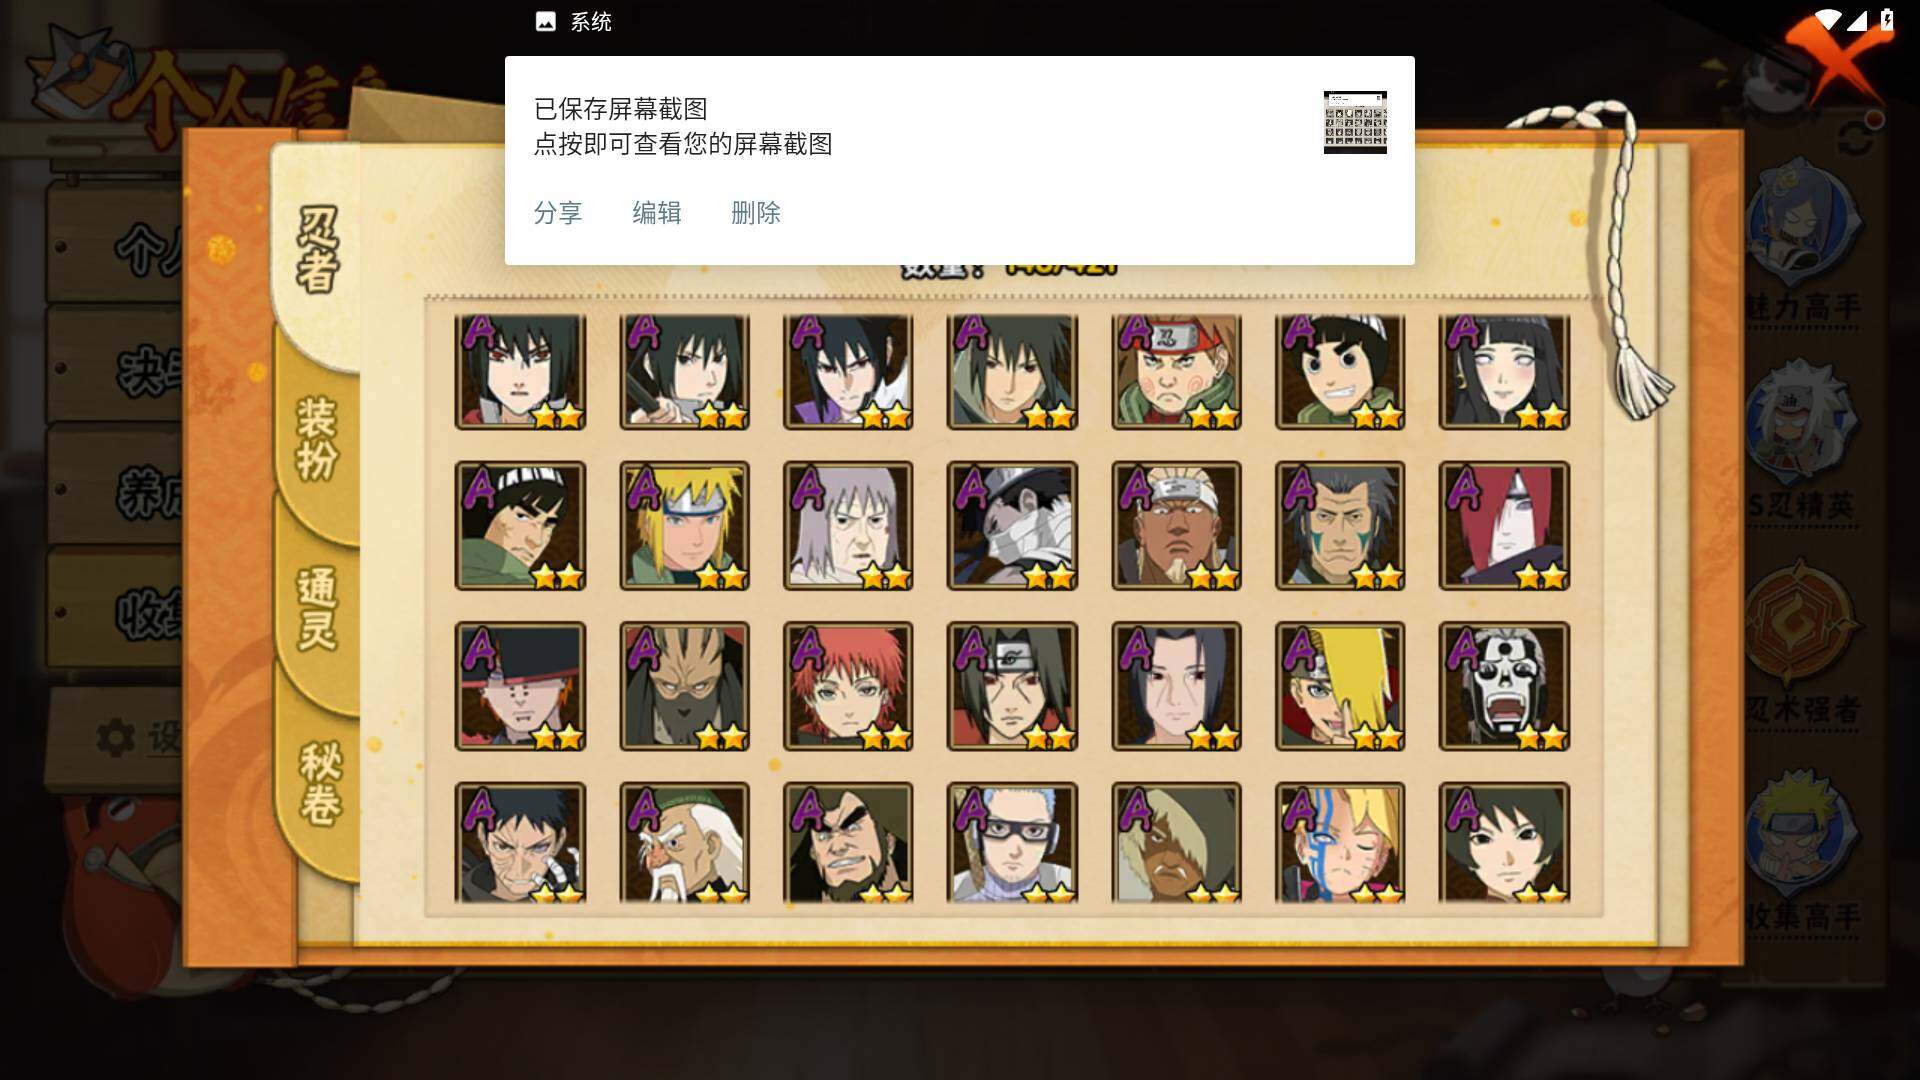Tap the 编辑 edit action
The height and width of the screenshot is (1080, 1920).
656,213
